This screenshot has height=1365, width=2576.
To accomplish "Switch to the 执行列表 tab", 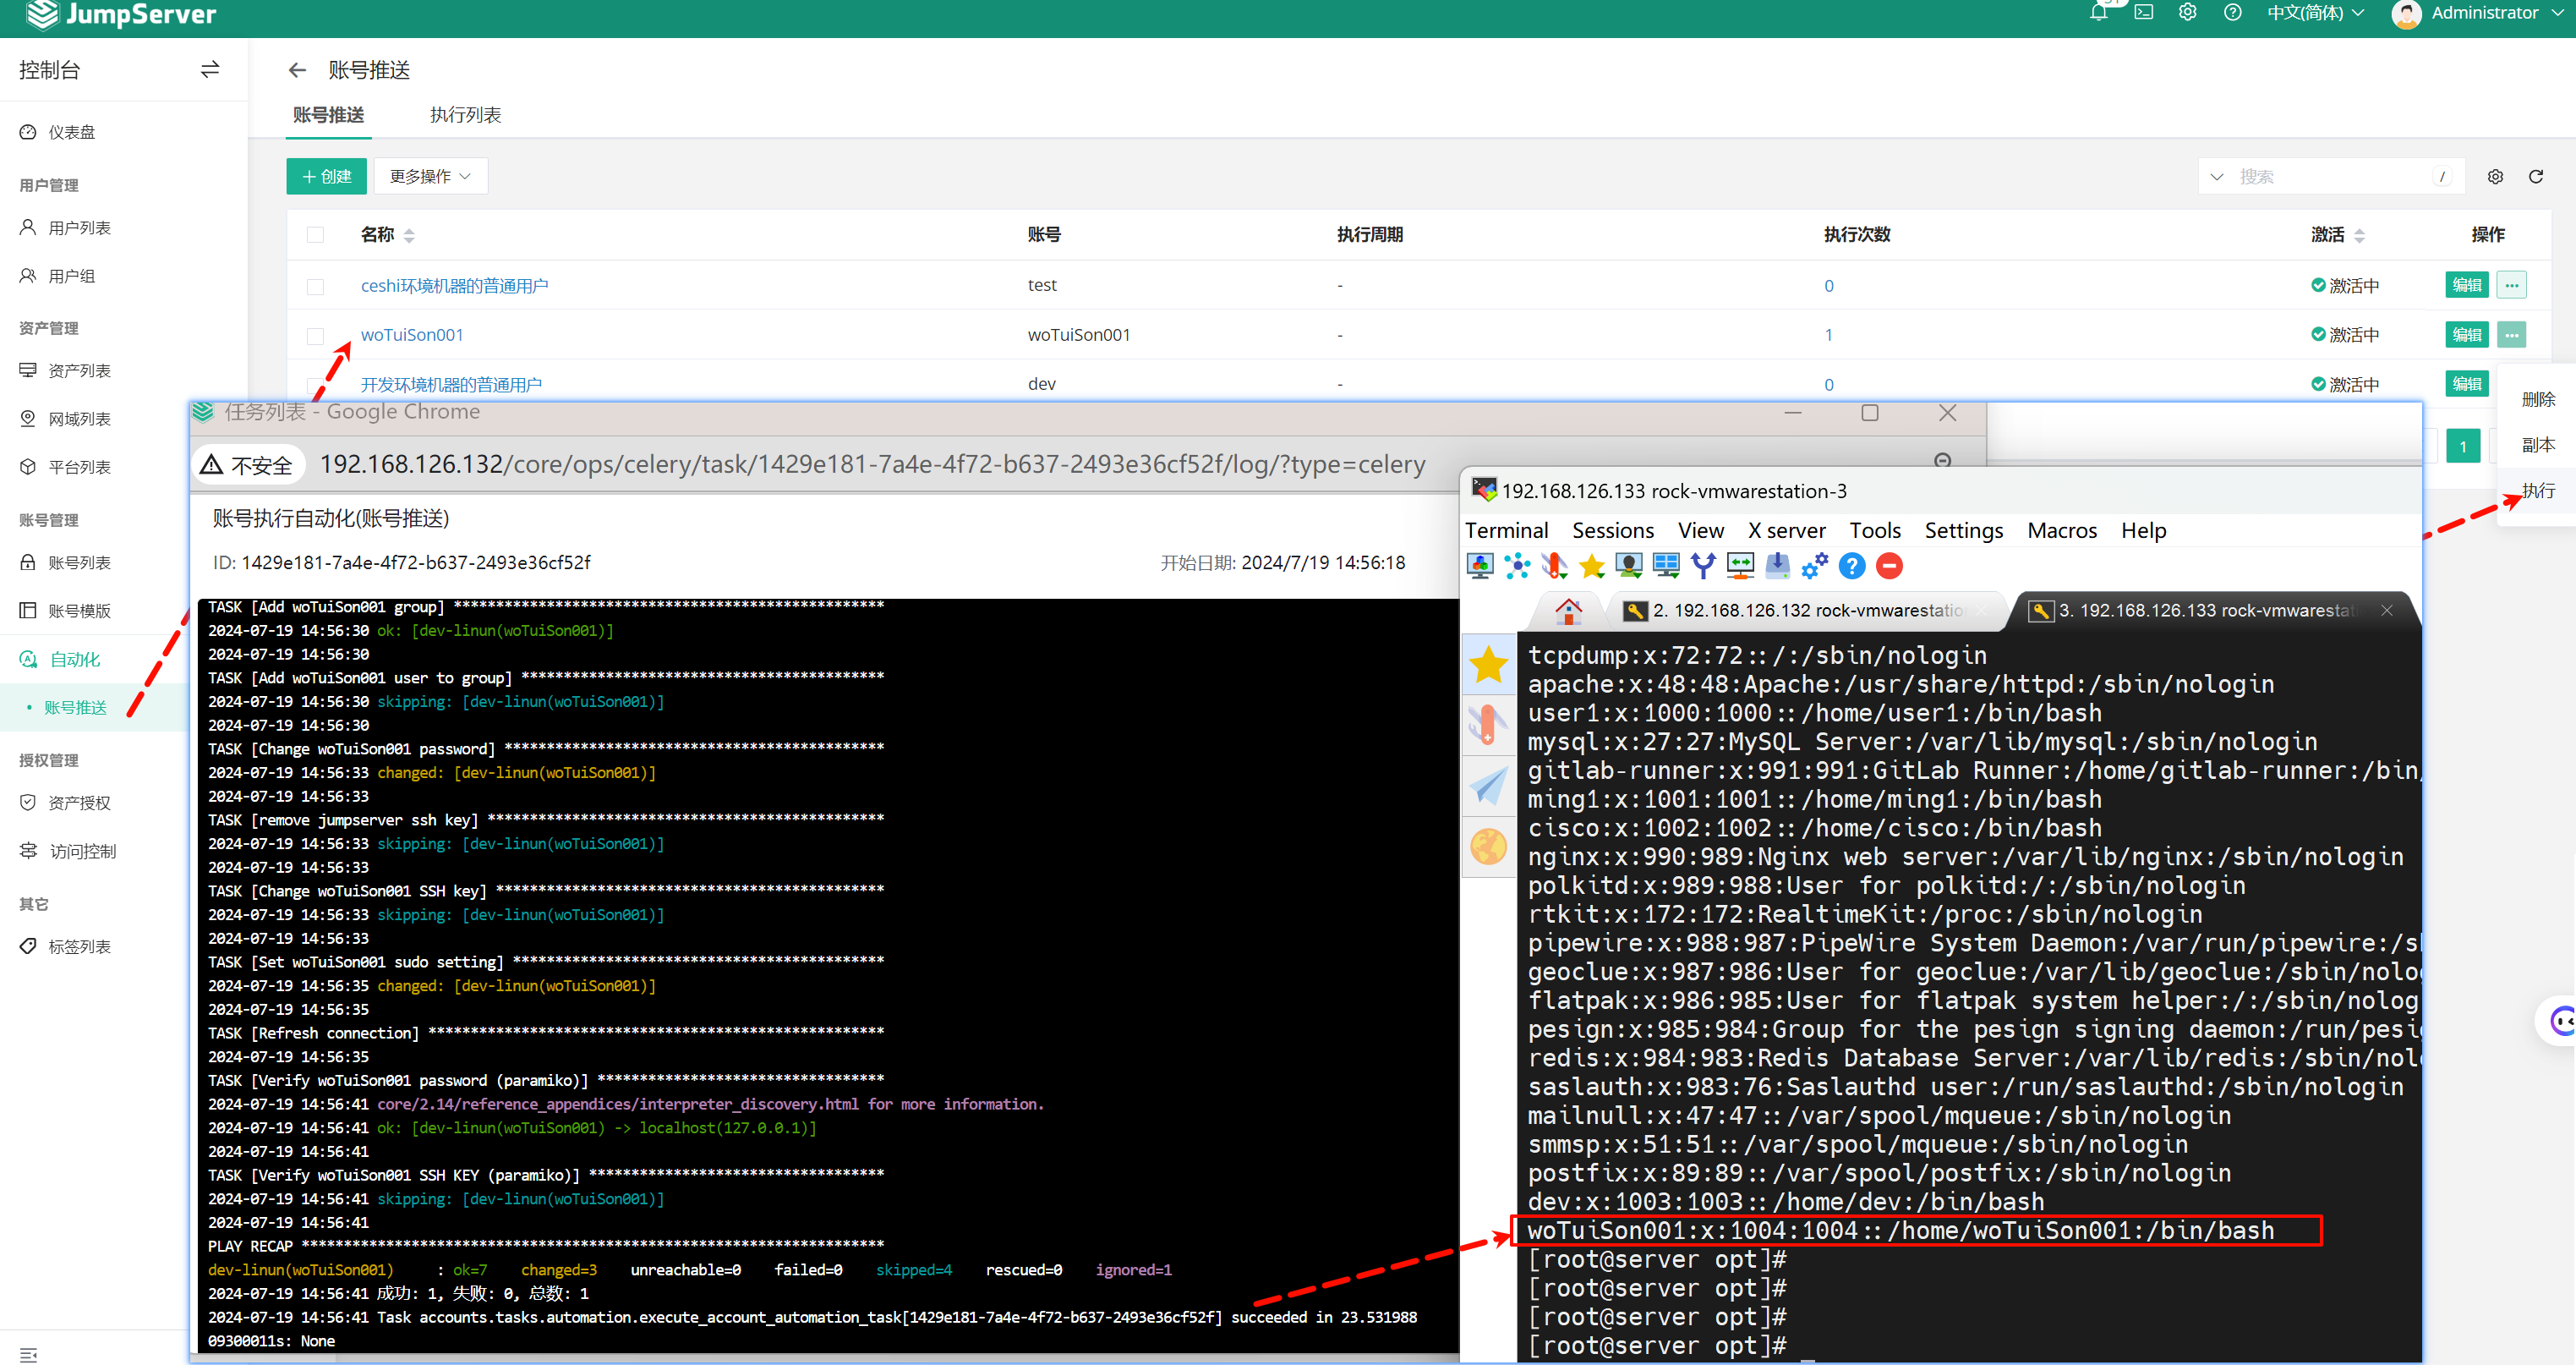I will (465, 115).
